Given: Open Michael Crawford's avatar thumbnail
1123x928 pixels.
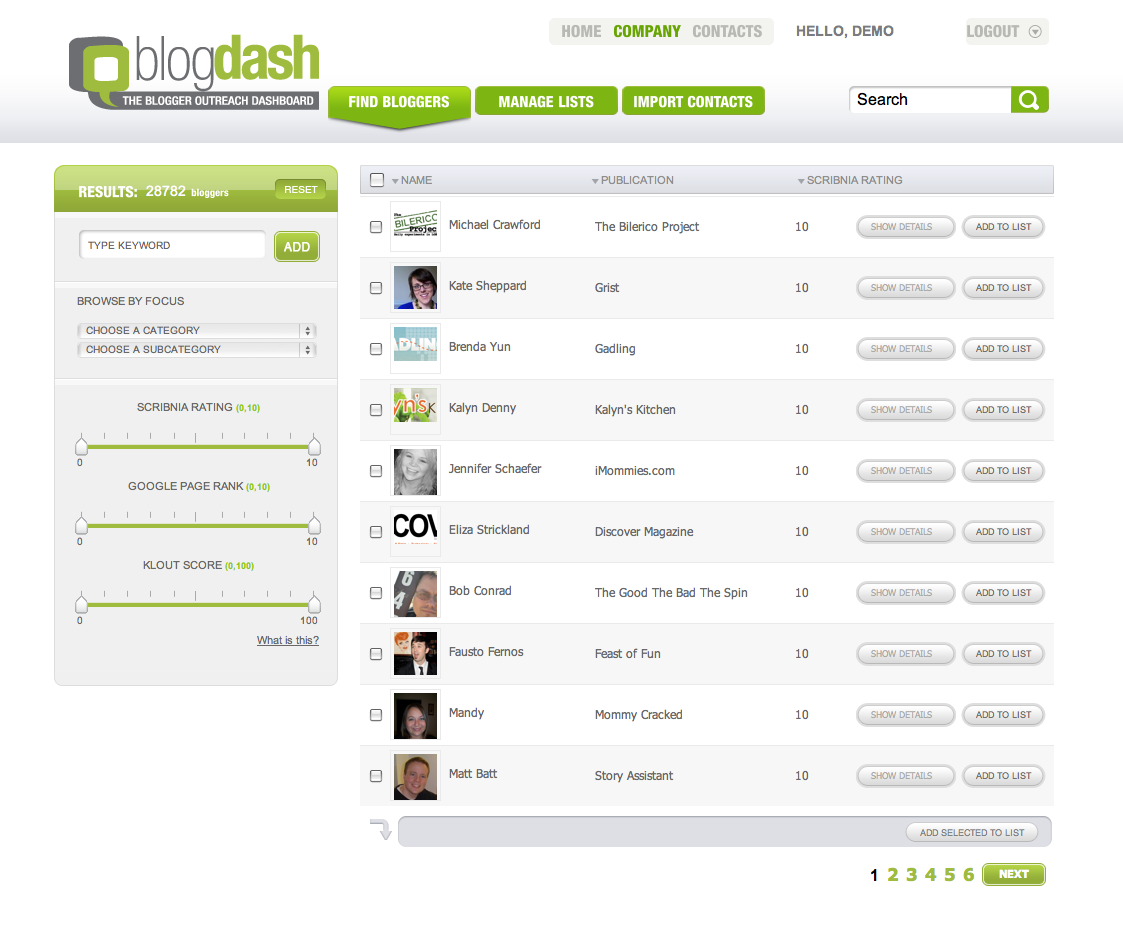Looking at the screenshot, I should tap(415, 226).
